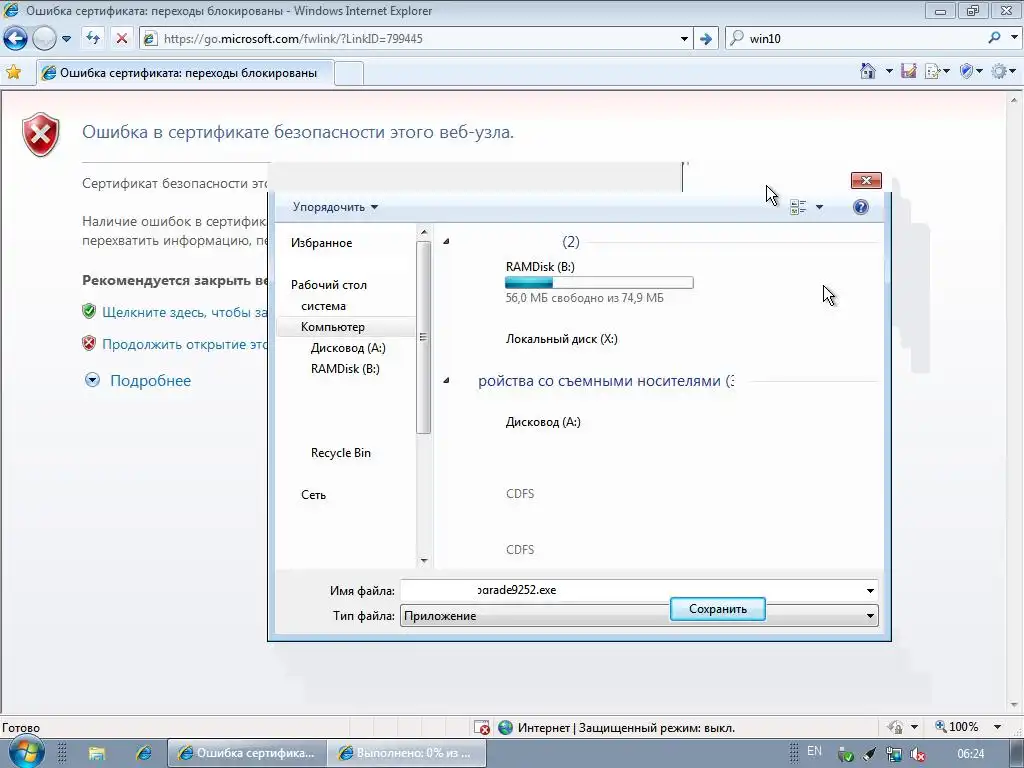This screenshot has height=768, width=1024.
Task: Click the Сохранить button
Action: 717,609
